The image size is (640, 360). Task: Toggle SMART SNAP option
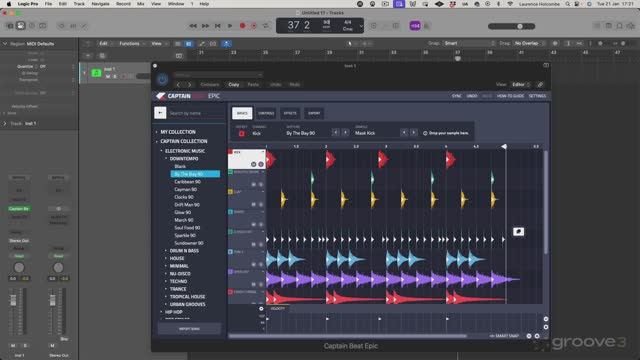tap(504, 336)
